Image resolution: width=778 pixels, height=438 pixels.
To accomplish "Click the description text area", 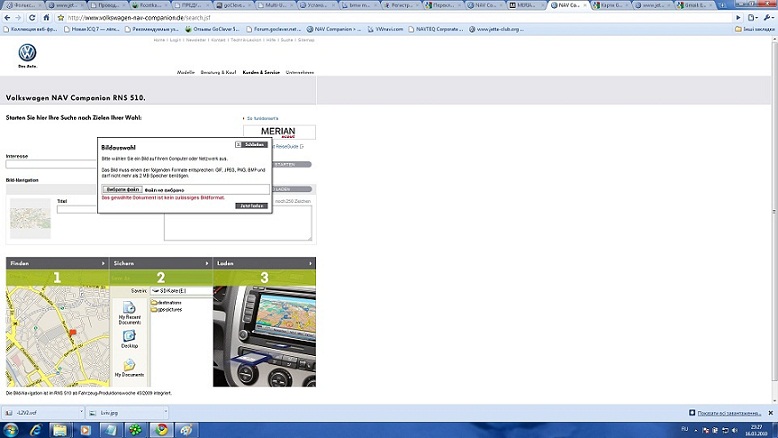I will pyautogui.click(x=238, y=223).
